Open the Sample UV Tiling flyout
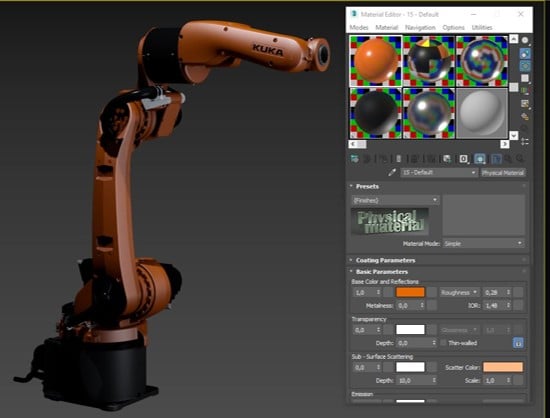This screenshot has height=418, width=550. (525, 78)
